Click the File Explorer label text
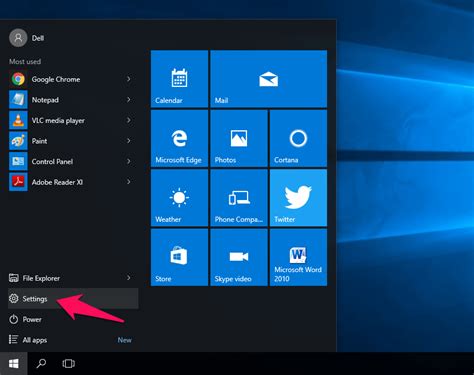 pos(41,278)
